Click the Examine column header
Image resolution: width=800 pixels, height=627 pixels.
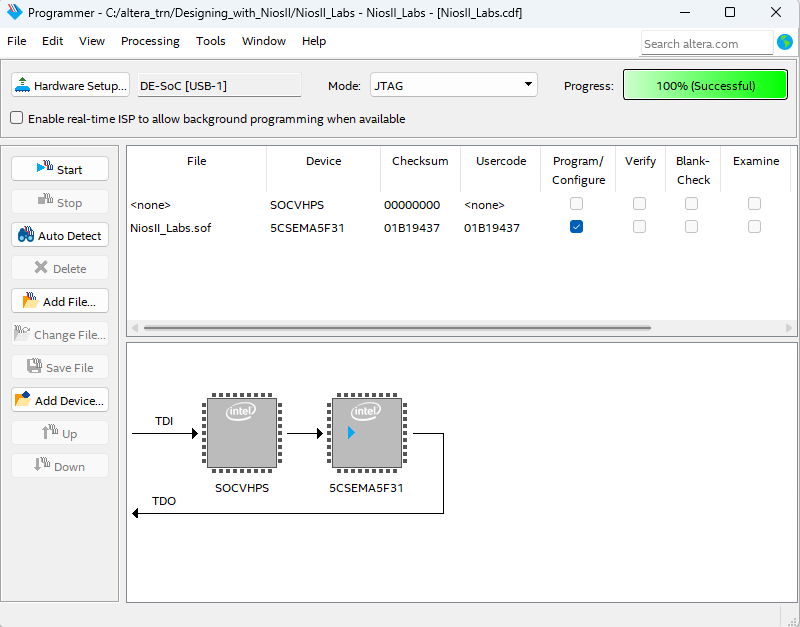coord(756,170)
